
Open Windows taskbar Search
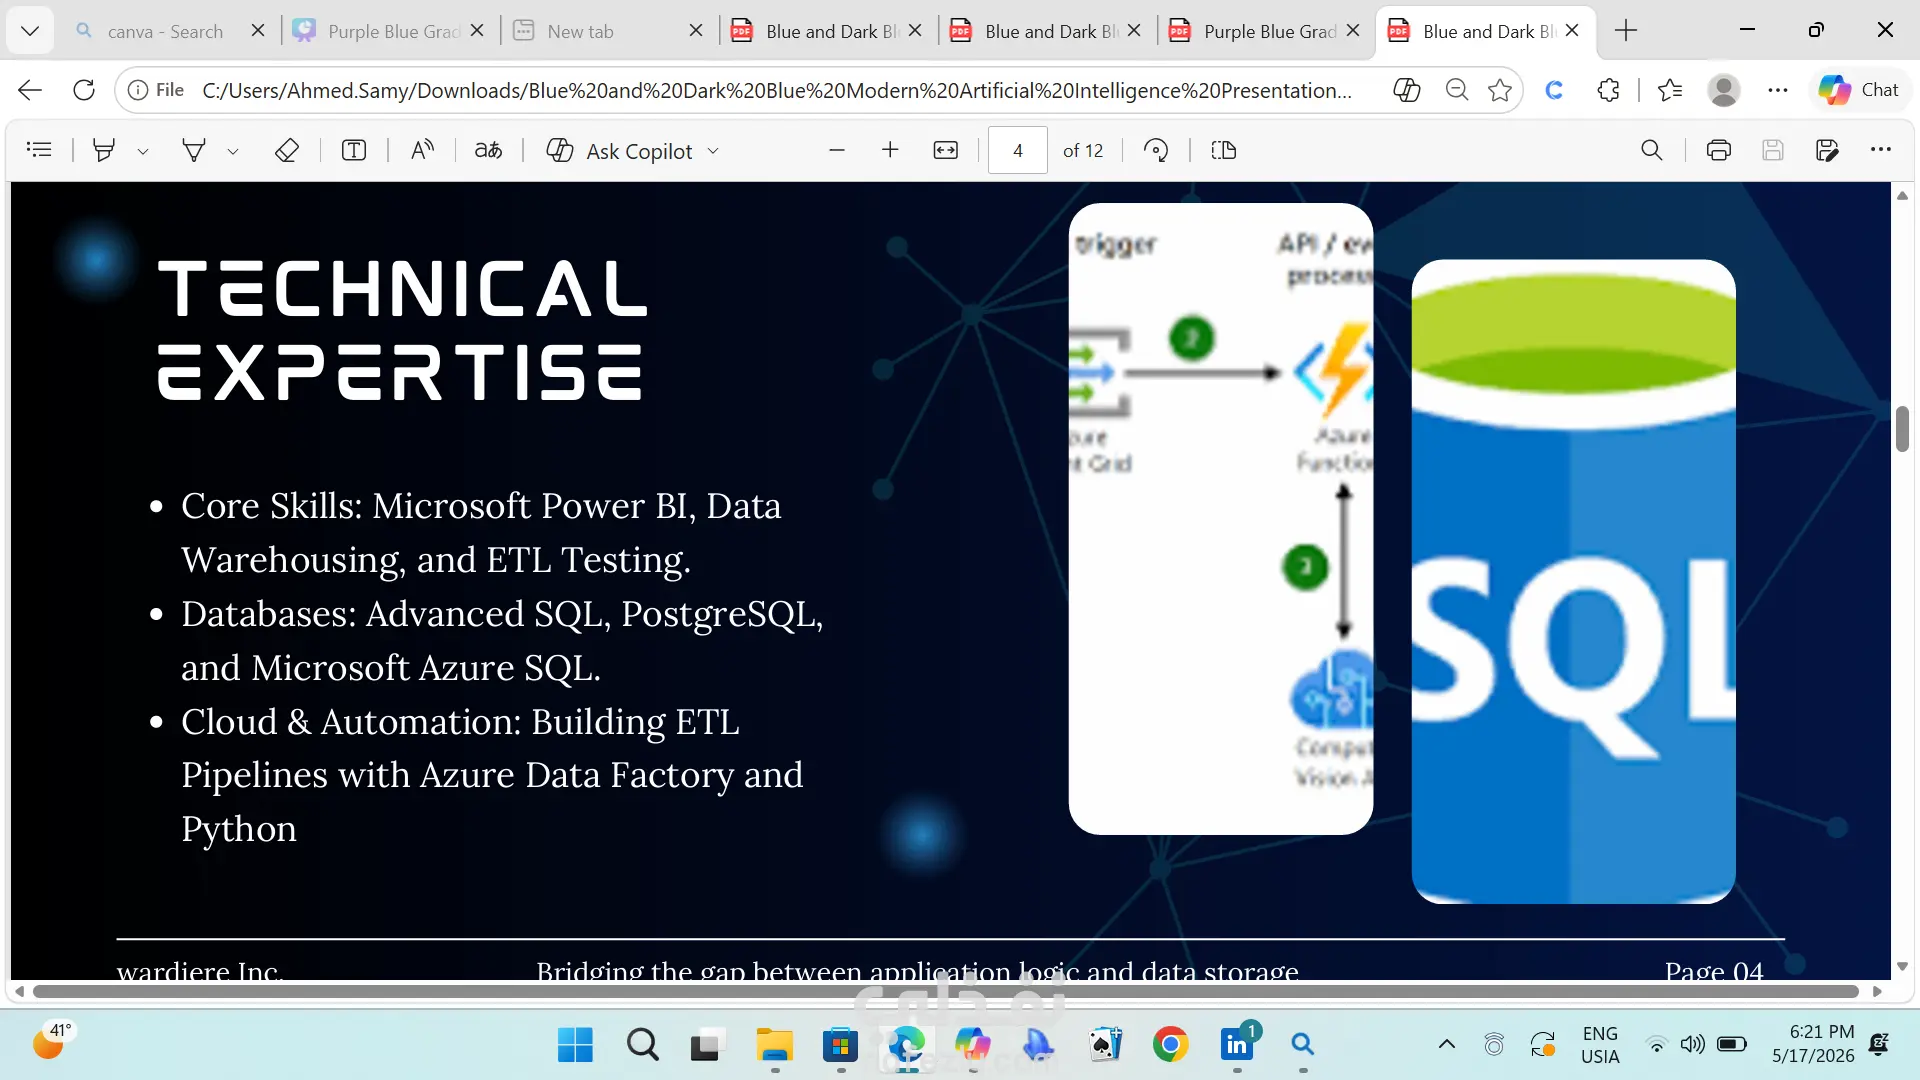point(642,1045)
